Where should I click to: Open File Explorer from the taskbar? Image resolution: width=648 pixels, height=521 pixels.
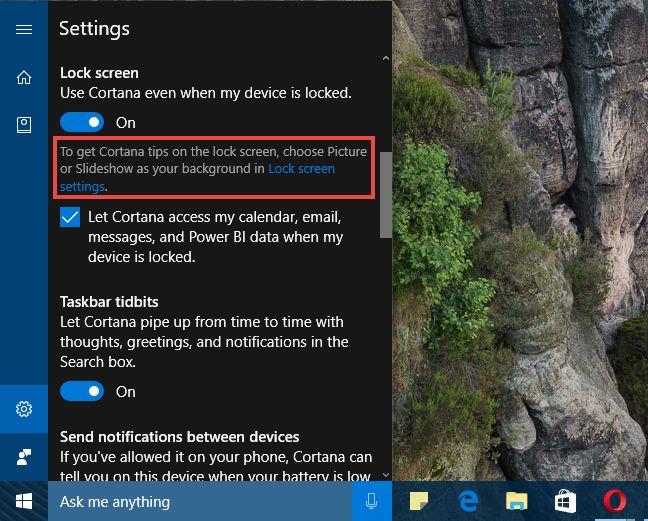click(x=517, y=501)
